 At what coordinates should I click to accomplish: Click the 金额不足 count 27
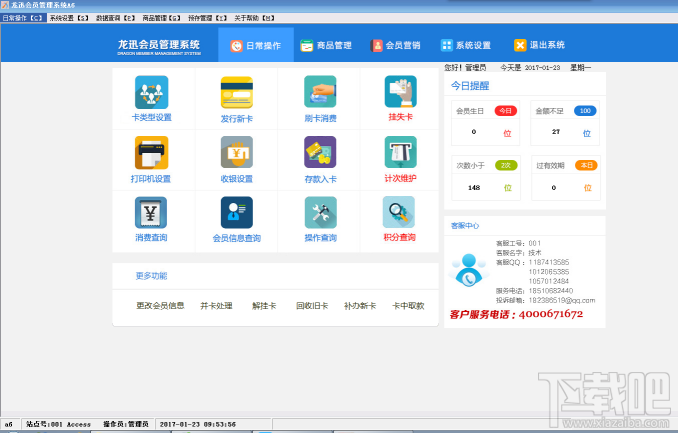[x=556, y=132]
